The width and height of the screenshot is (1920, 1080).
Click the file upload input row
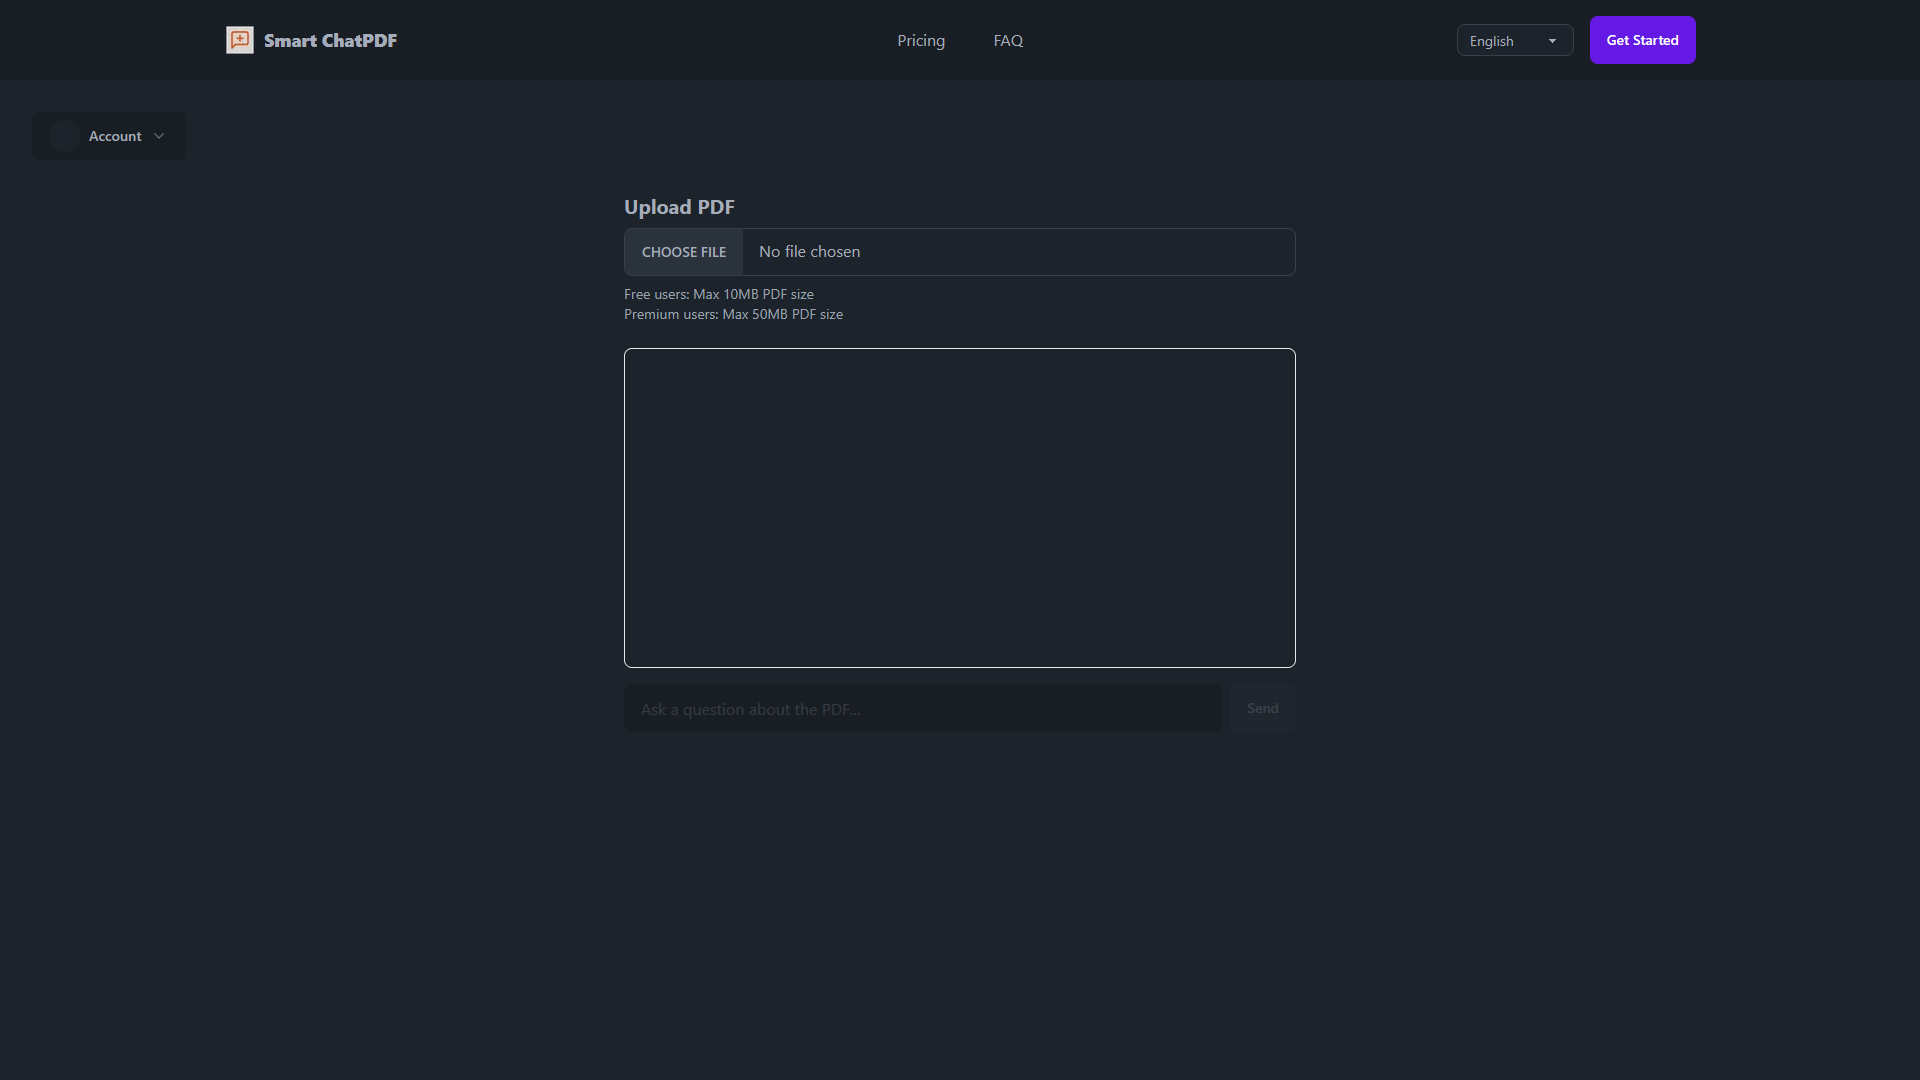(959, 251)
